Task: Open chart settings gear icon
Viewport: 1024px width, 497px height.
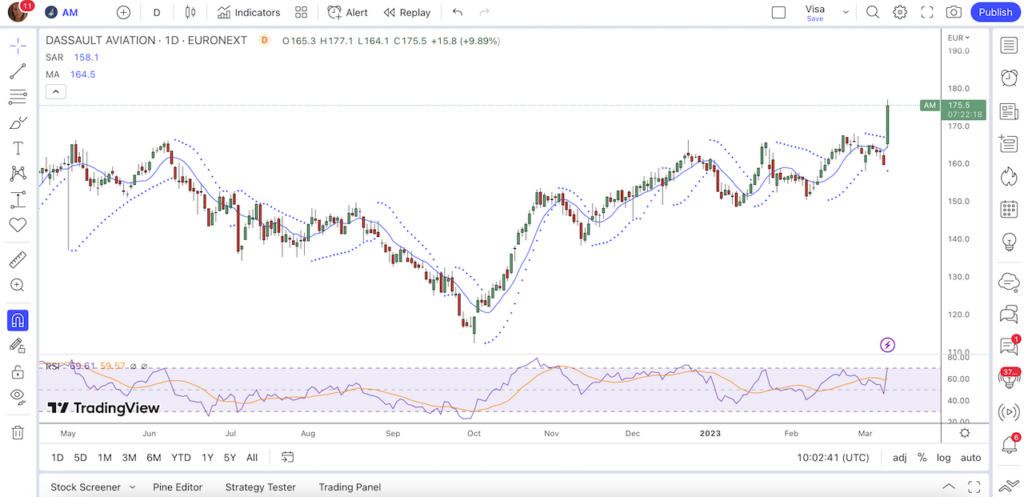Action: (x=900, y=13)
